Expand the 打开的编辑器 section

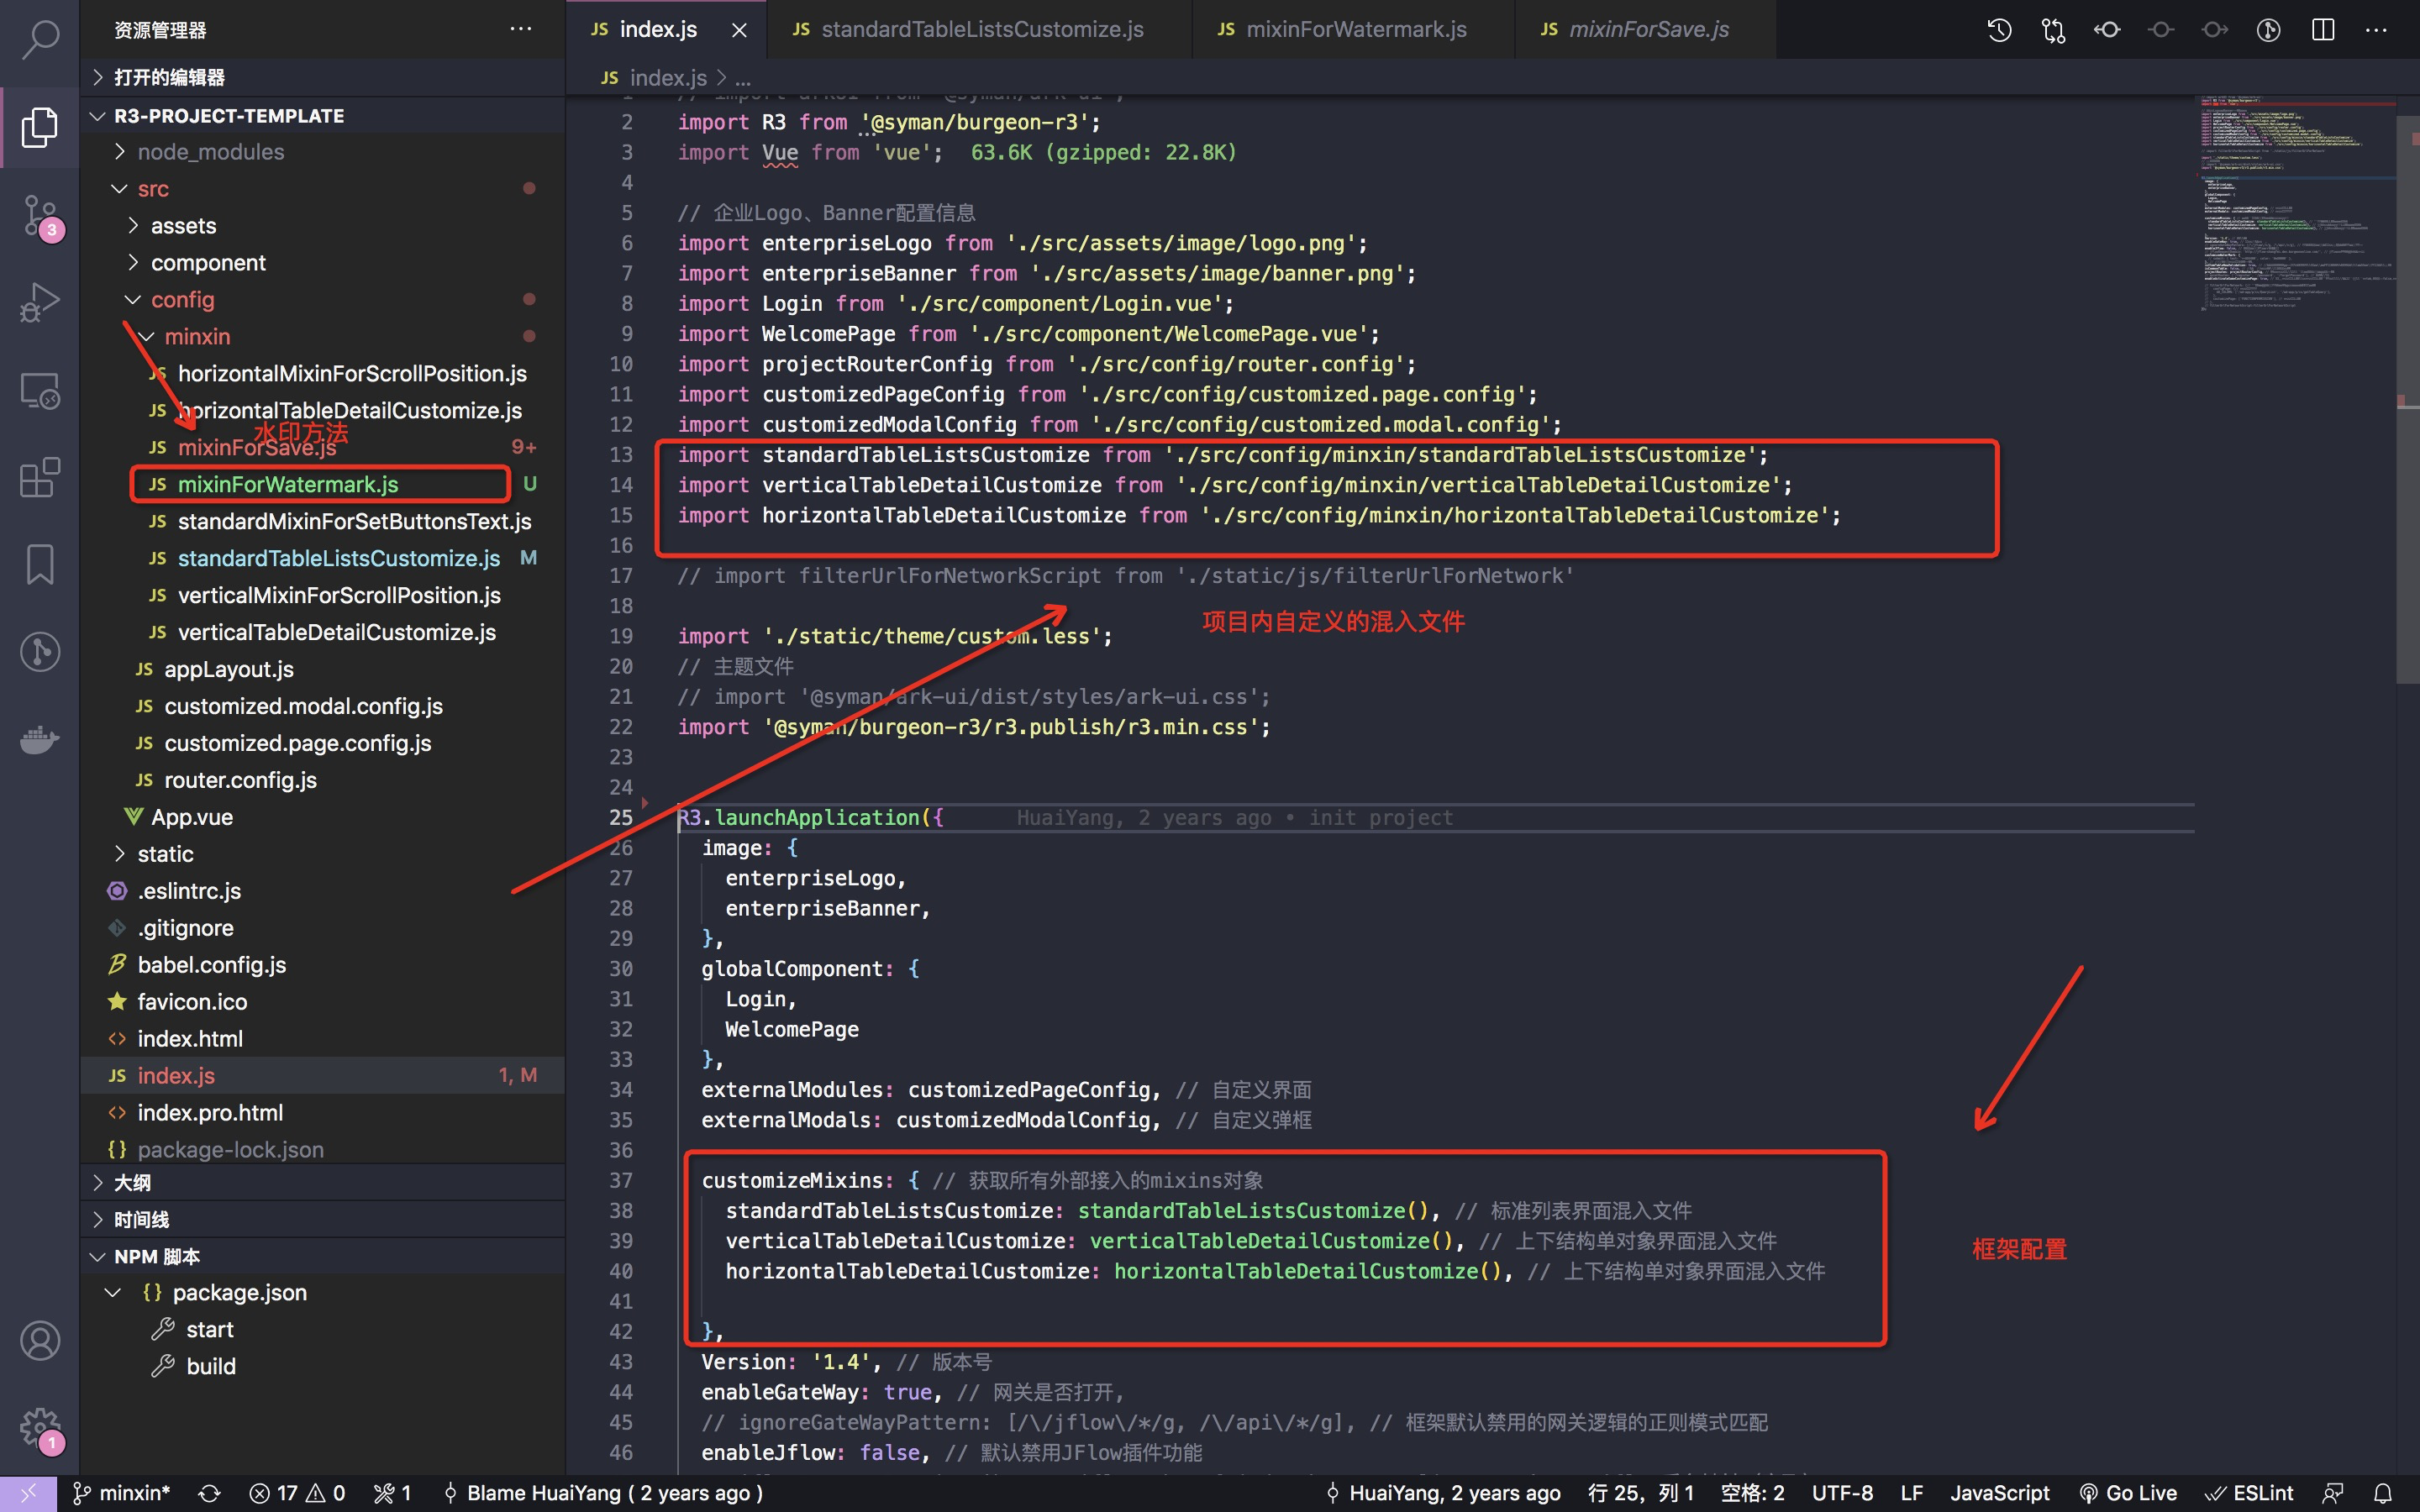[322, 77]
